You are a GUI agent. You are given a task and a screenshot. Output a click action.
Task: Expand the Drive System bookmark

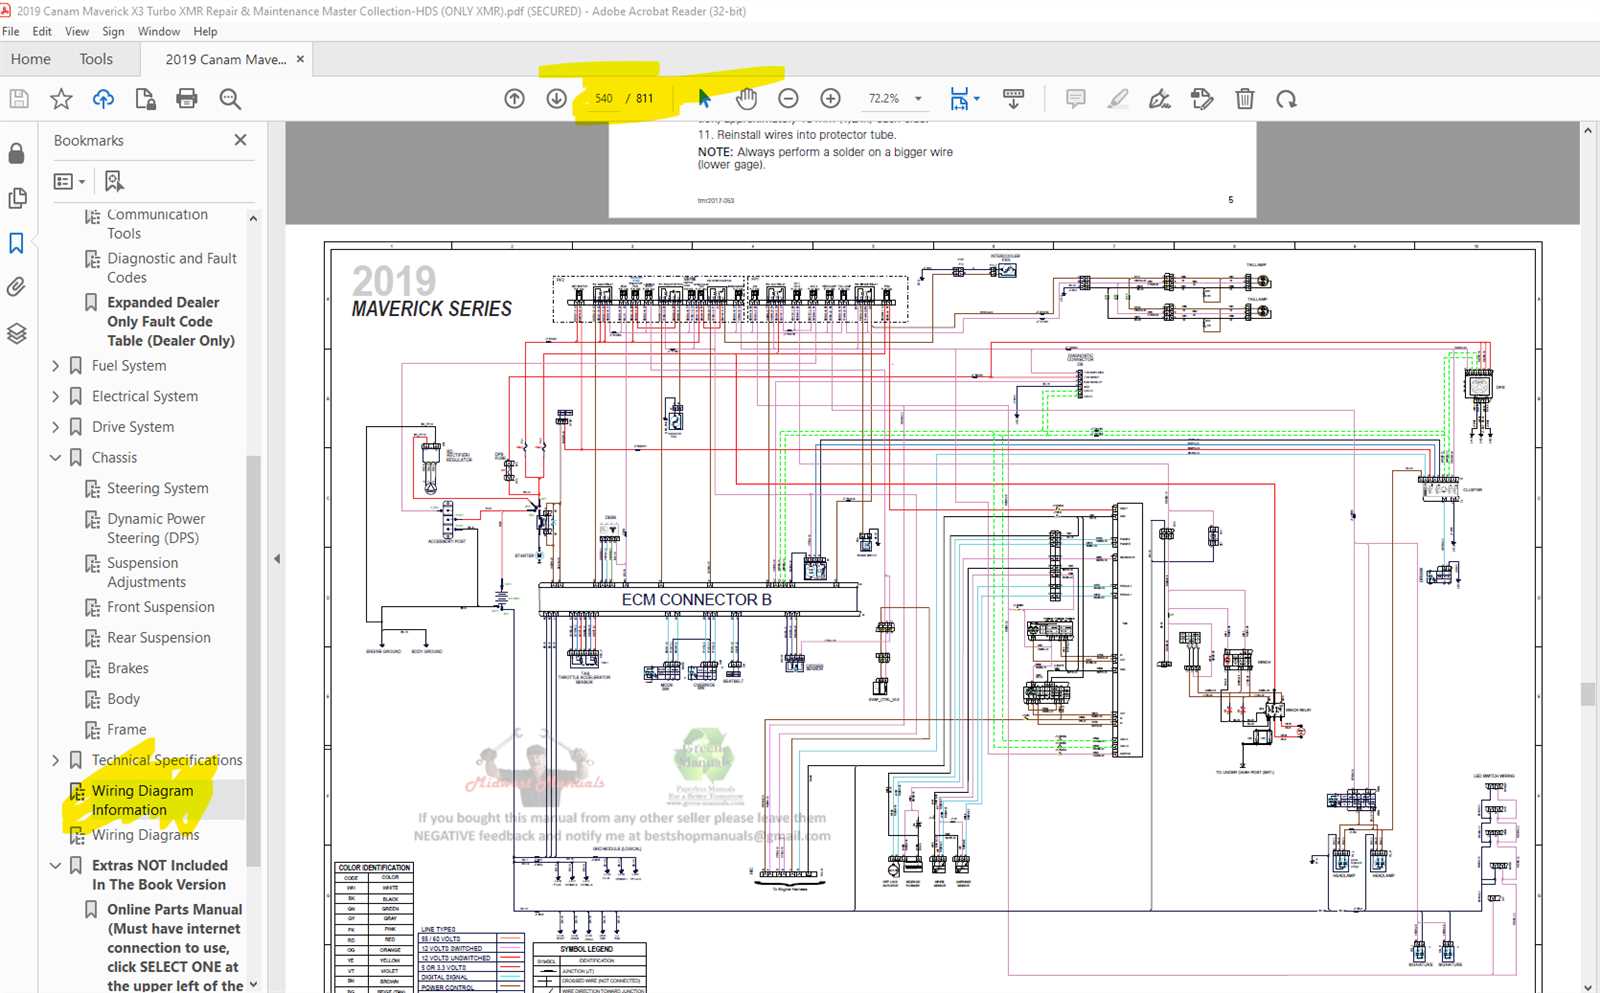tap(55, 427)
